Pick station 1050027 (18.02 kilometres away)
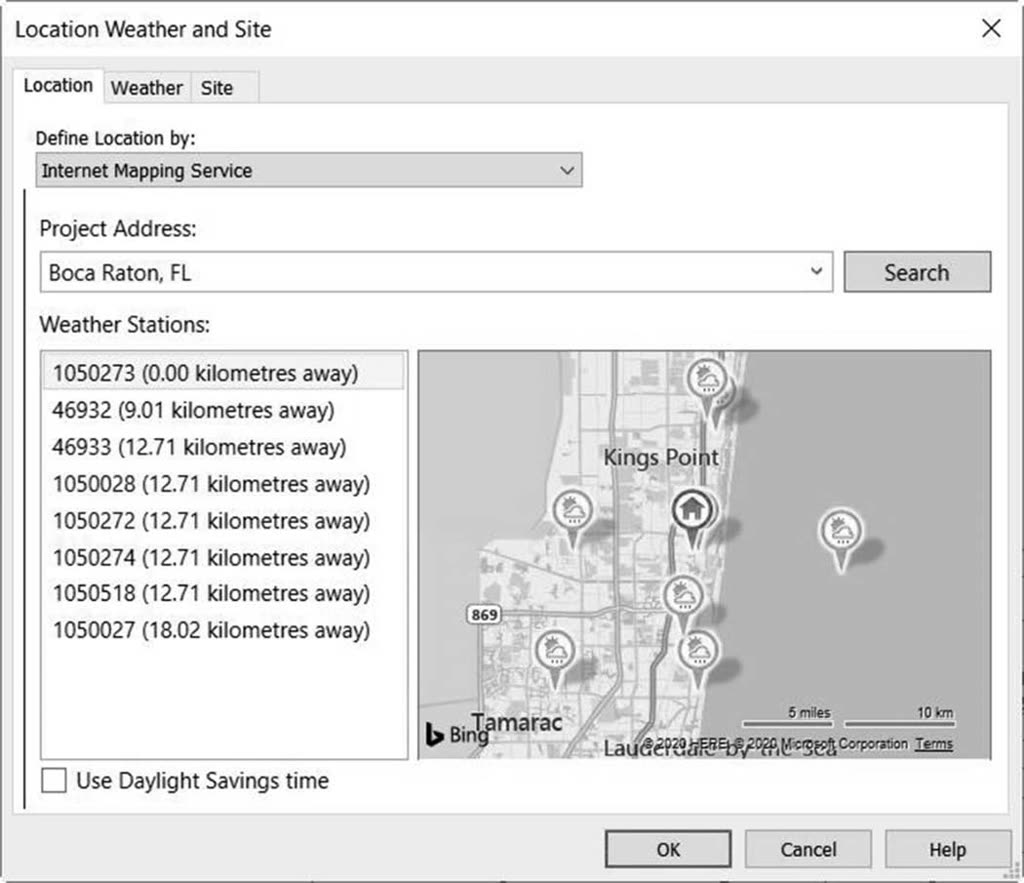This screenshot has width=1024, height=883. [223, 630]
